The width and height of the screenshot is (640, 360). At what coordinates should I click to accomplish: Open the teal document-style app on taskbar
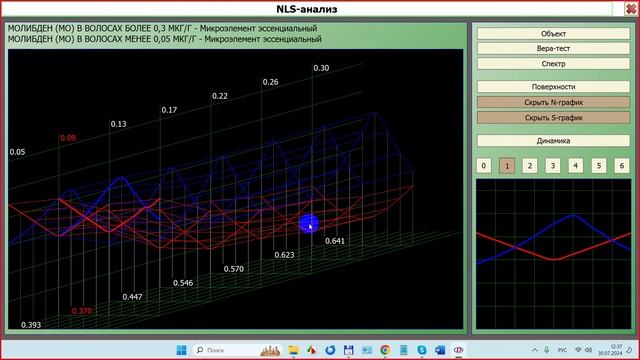[403, 350]
